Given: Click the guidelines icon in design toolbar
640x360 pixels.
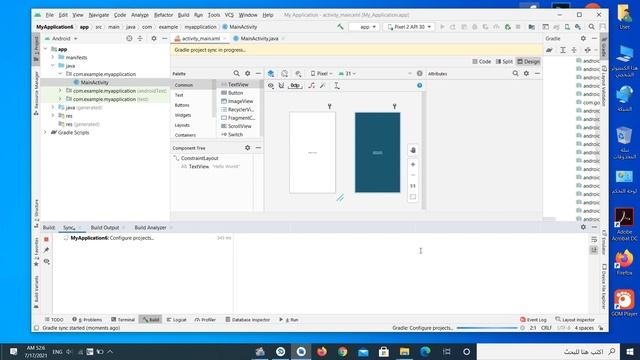Looking at the screenshot, I should pos(337,86).
